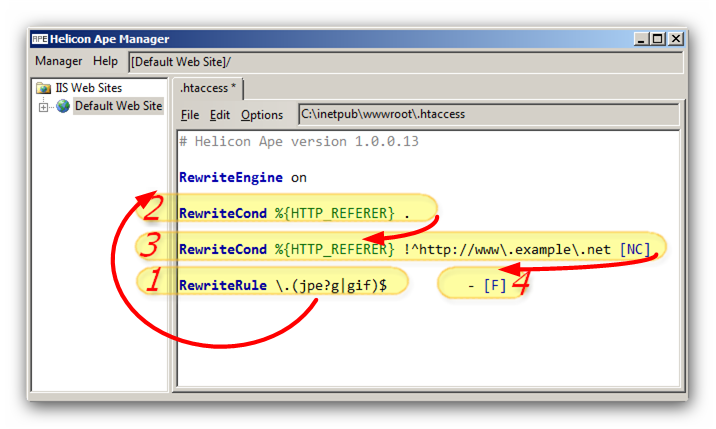Click the IIS Web Sites folder icon
The width and height of the screenshot is (716, 429).
[x=44, y=89]
